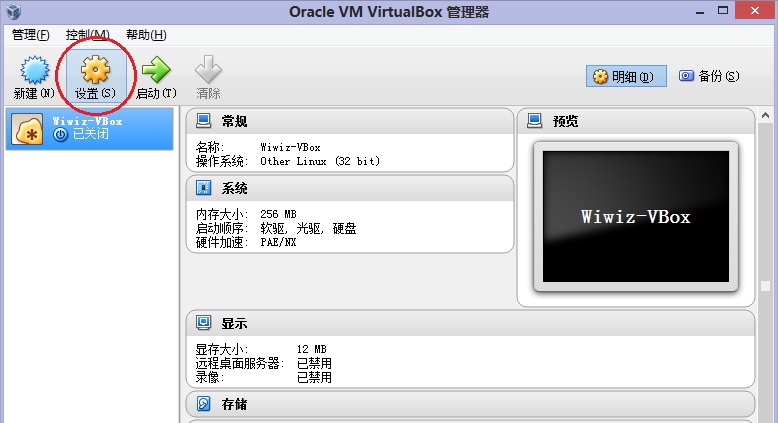Click the video memory value 12 MB
The height and width of the screenshot is (423, 778).
tap(312, 349)
